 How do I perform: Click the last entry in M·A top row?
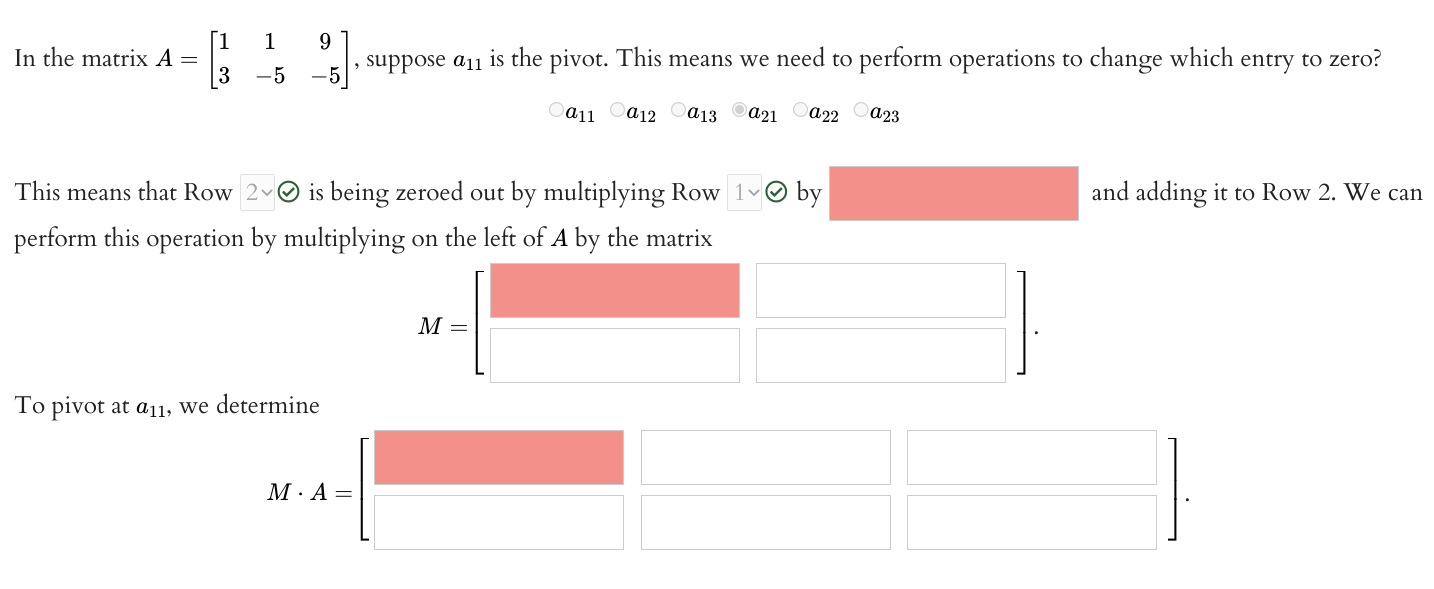[x=1031, y=457]
